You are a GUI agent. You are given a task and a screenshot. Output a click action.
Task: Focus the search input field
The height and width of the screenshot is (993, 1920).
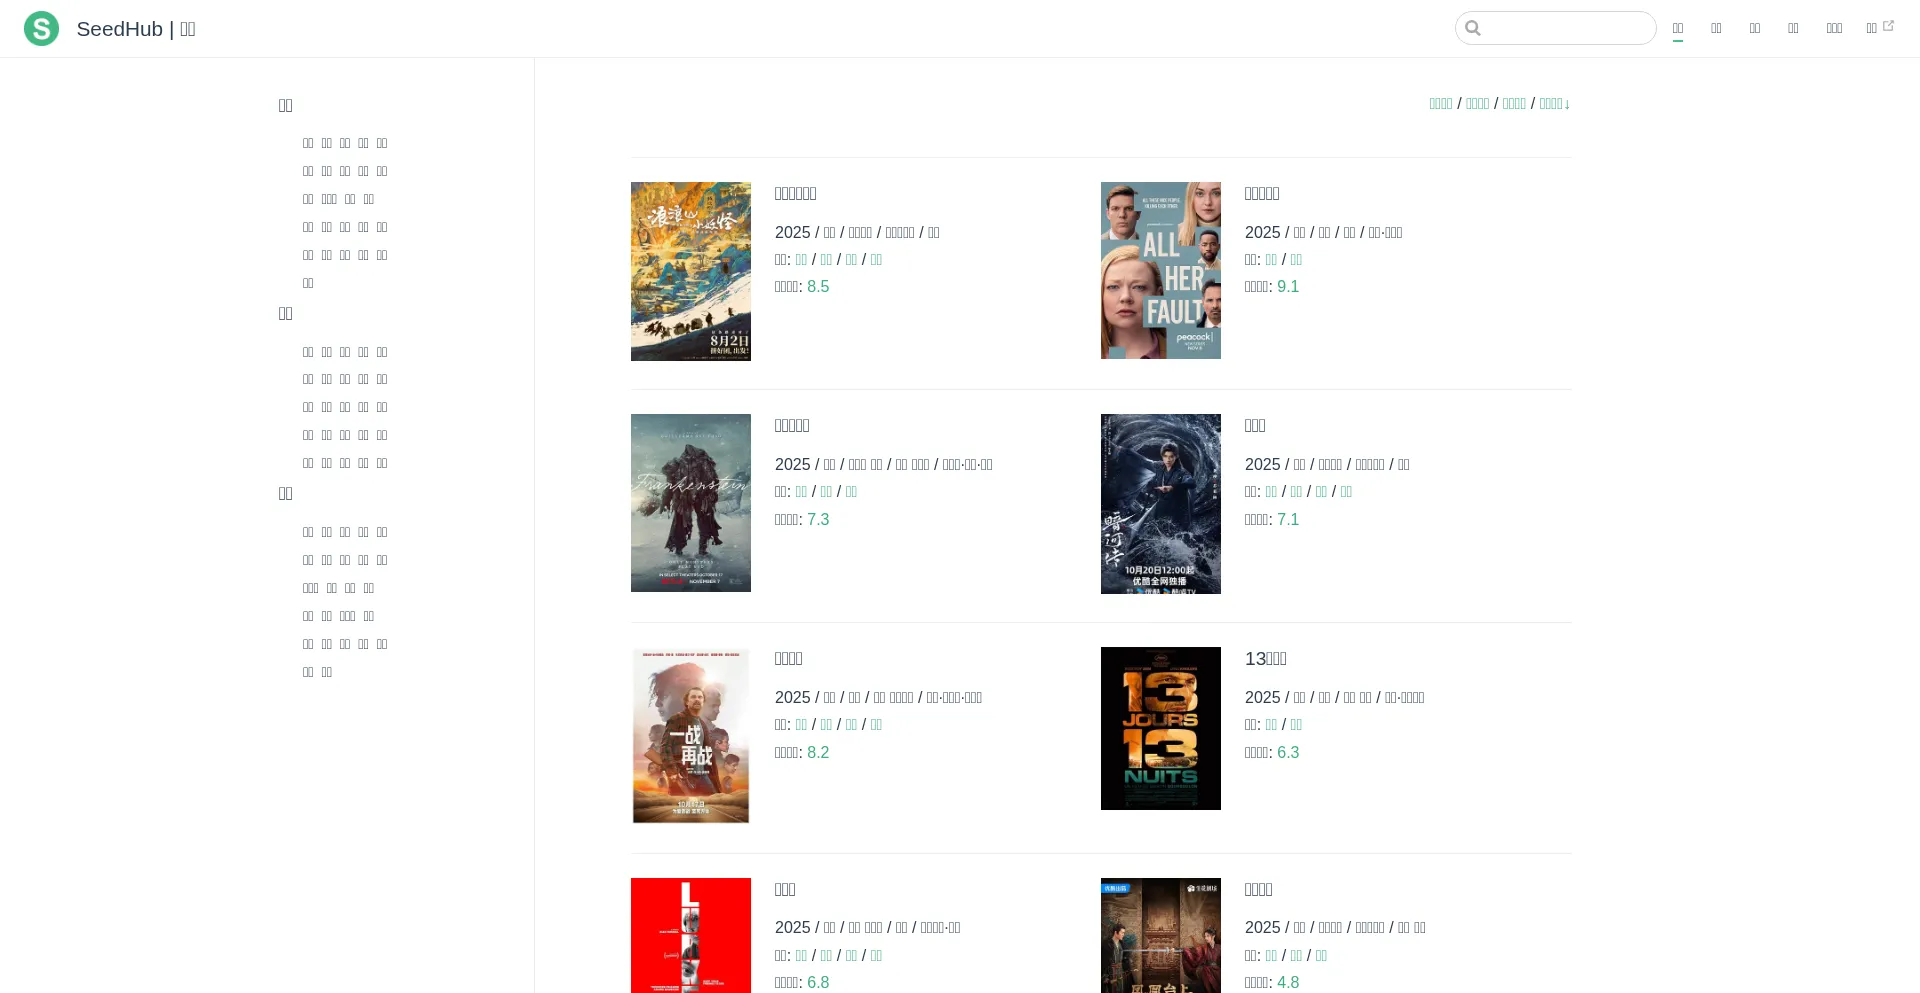(x=1566, y=28)
